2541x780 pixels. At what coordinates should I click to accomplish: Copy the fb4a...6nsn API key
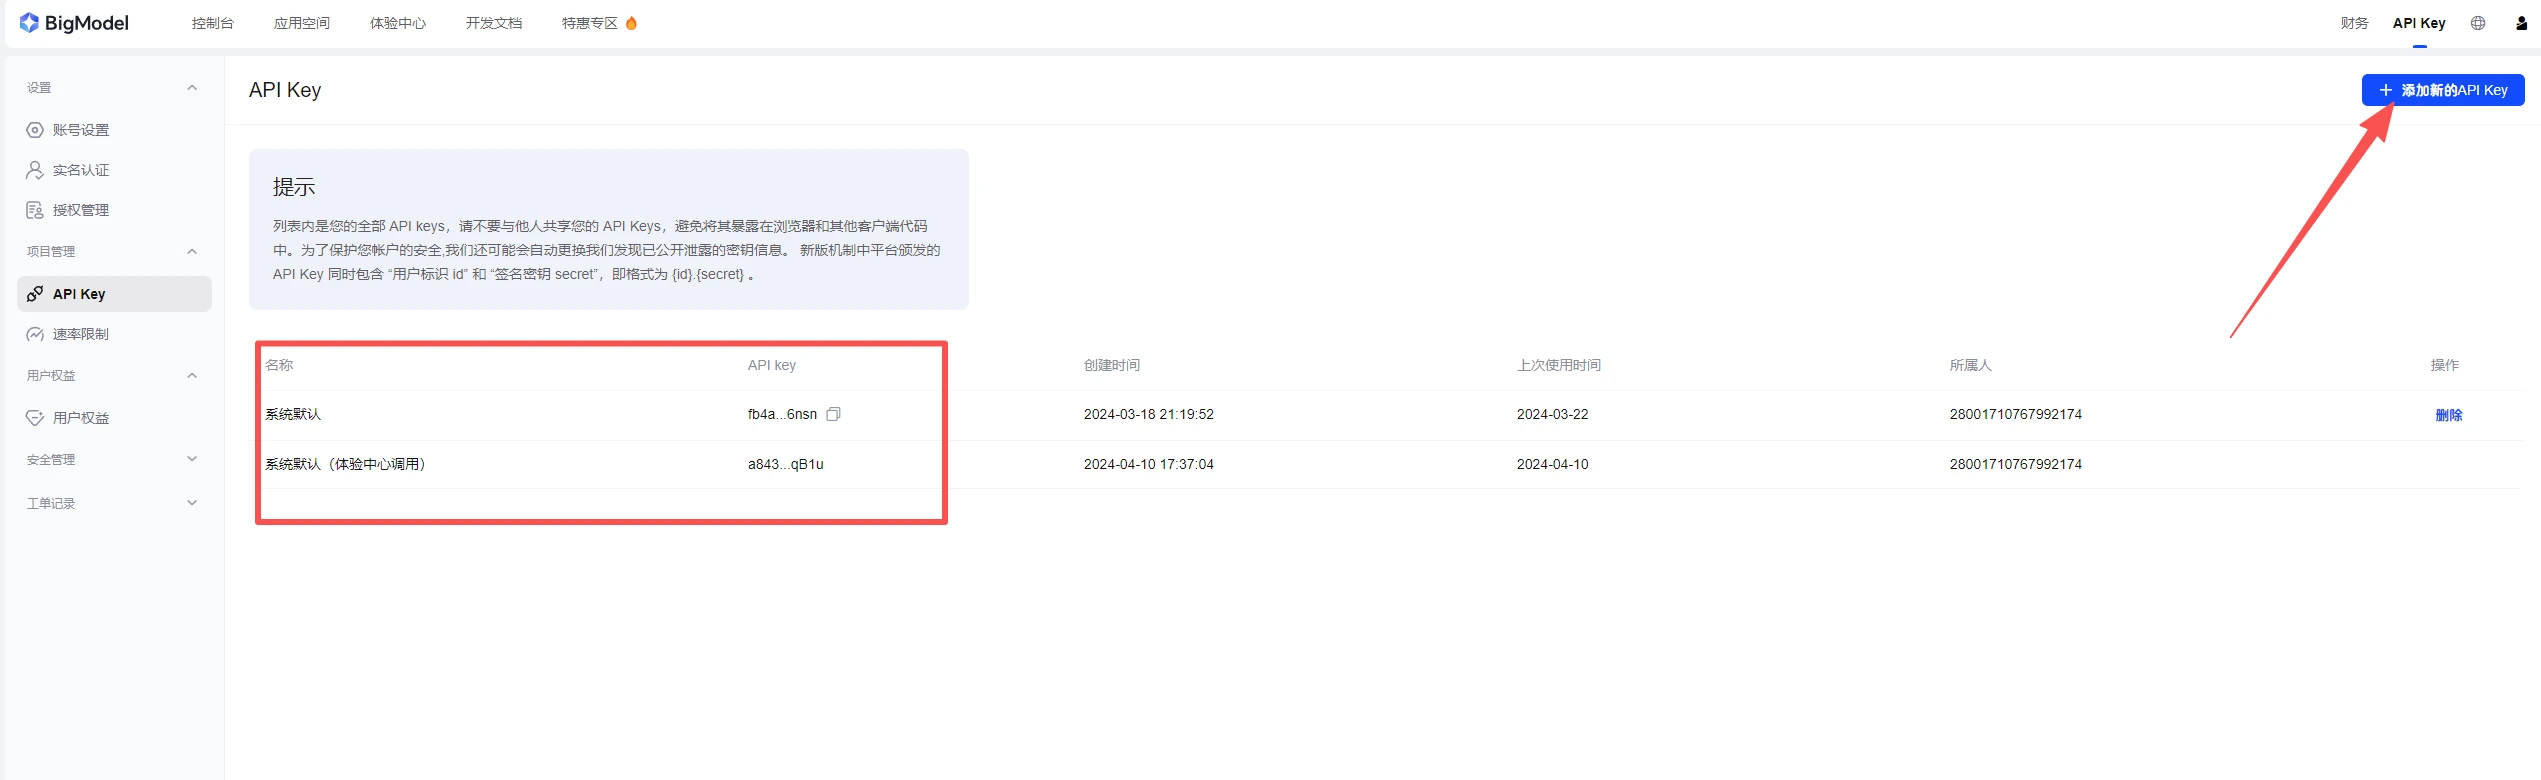[833, 414]
